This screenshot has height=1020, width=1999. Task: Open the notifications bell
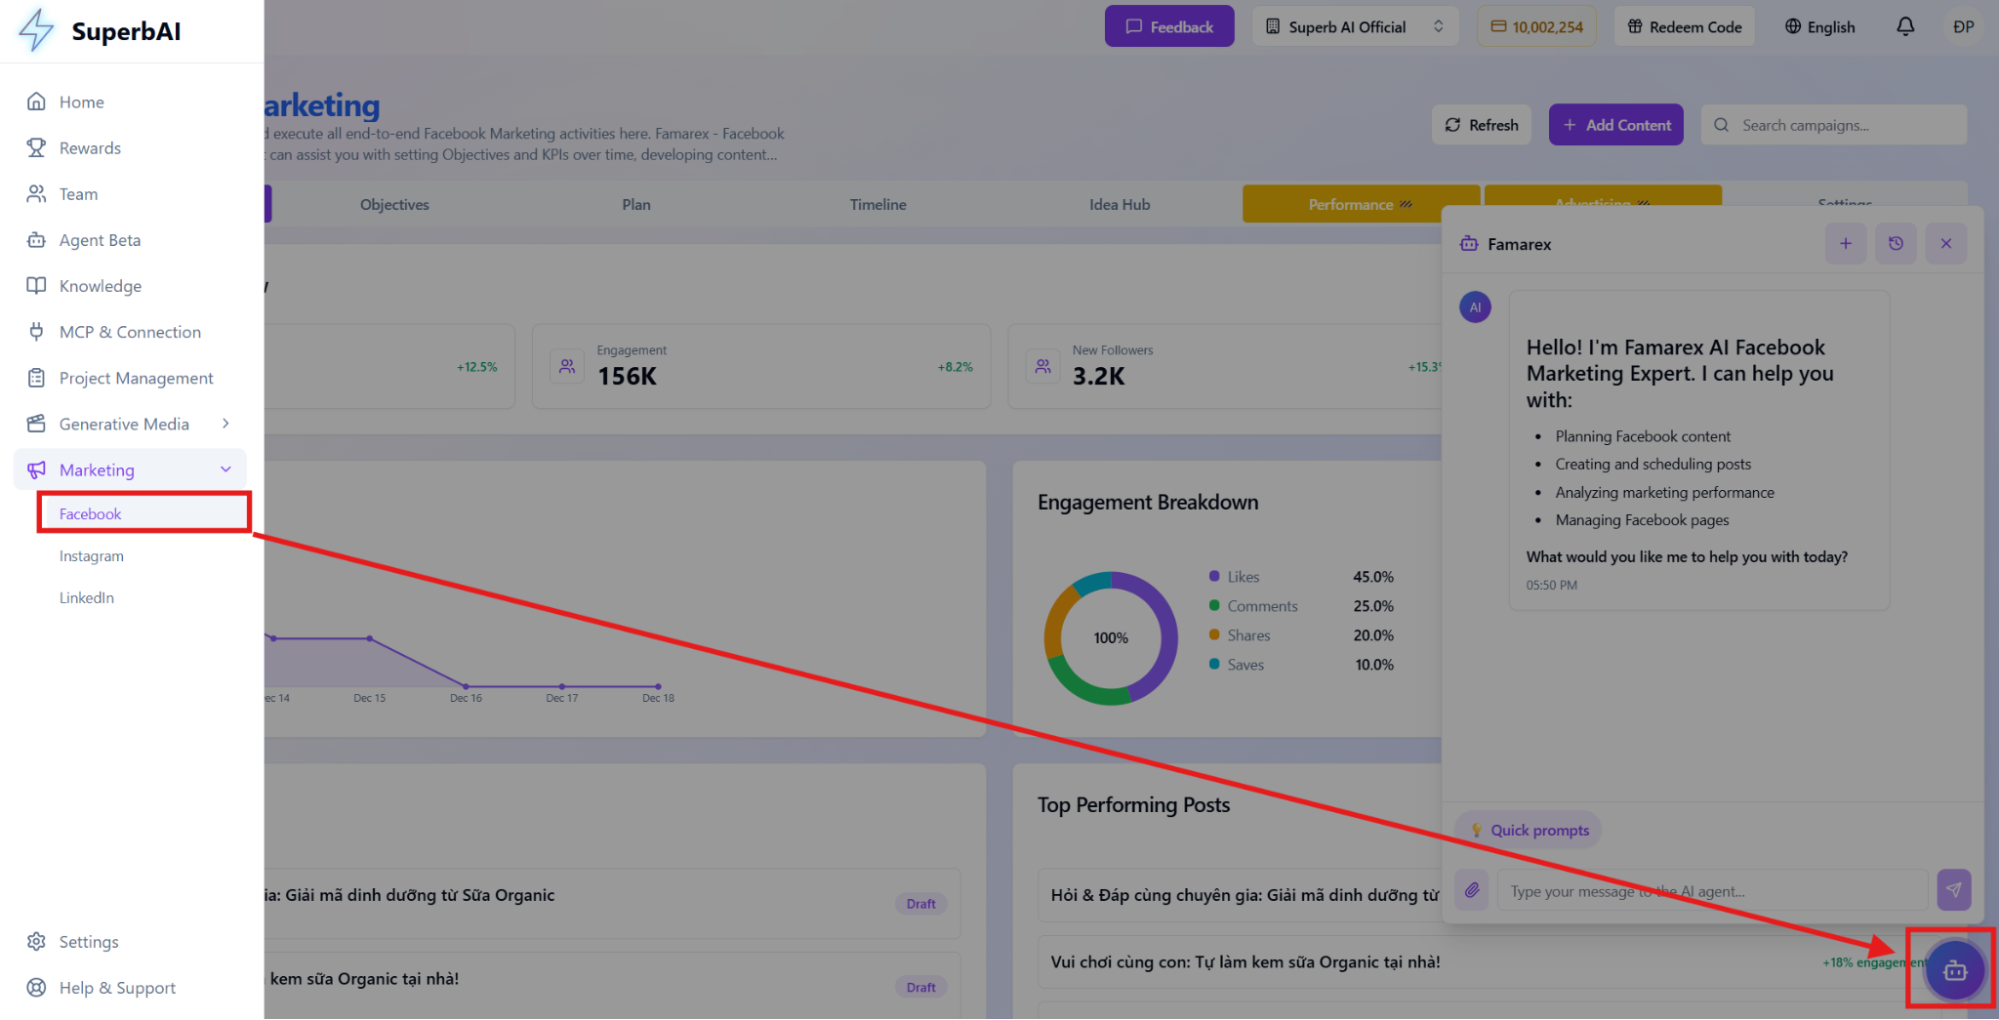click(x=1905, y=26)
